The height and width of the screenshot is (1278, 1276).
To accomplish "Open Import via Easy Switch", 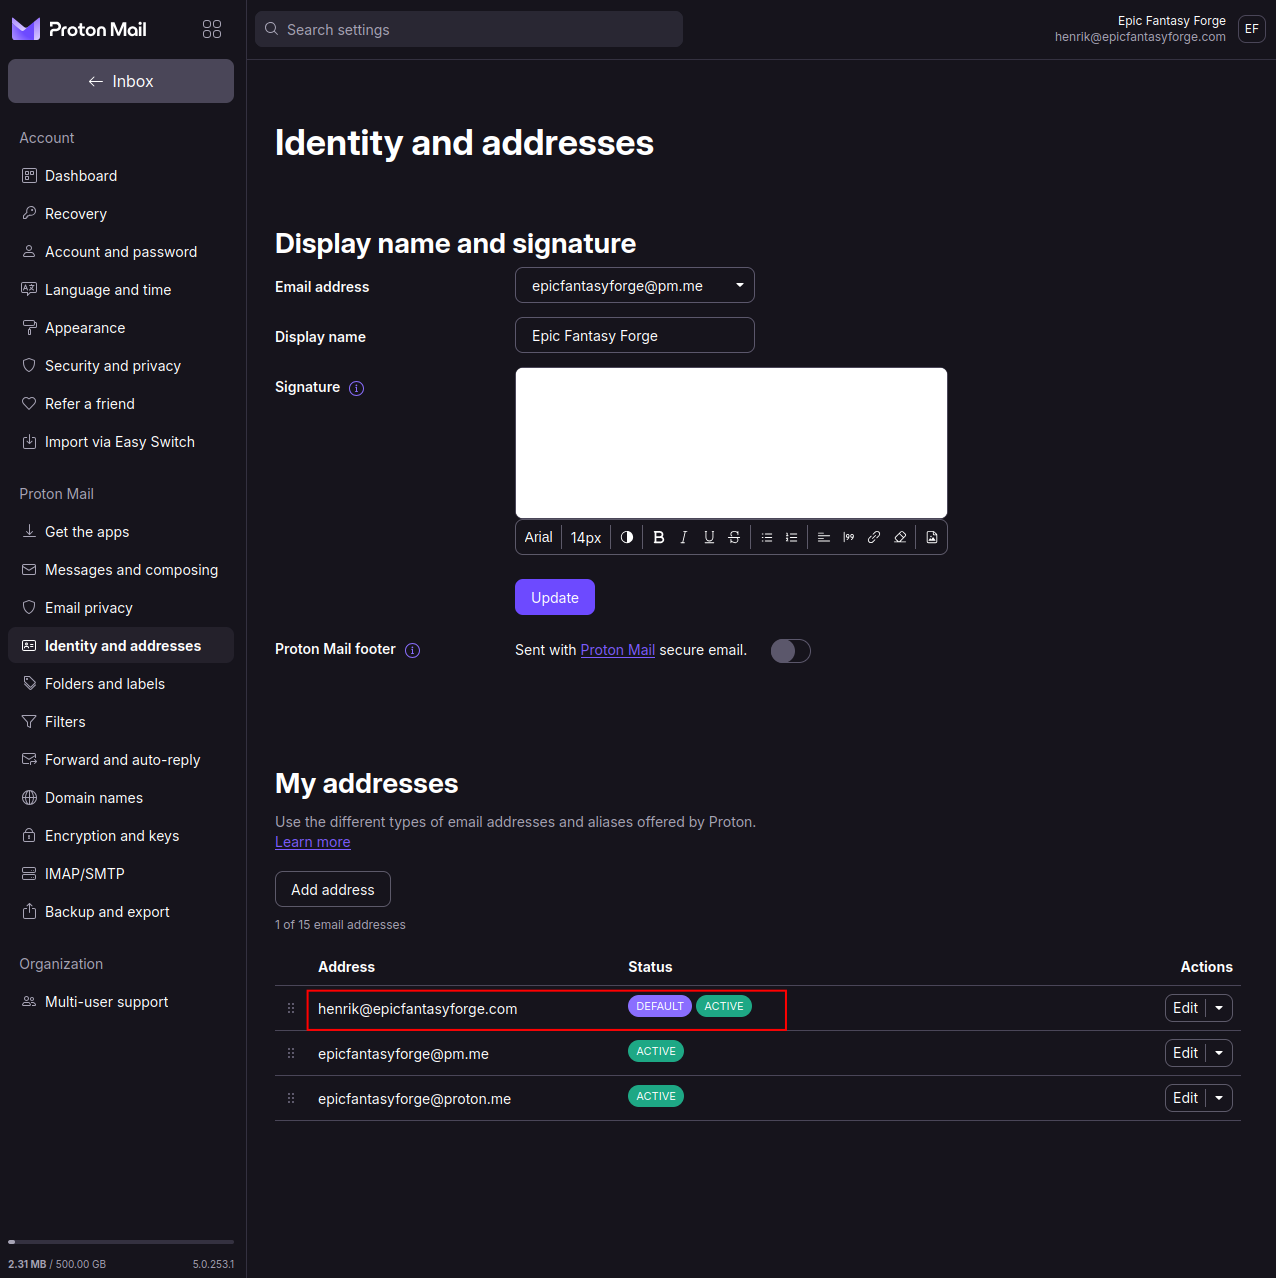I will [121, 442].
